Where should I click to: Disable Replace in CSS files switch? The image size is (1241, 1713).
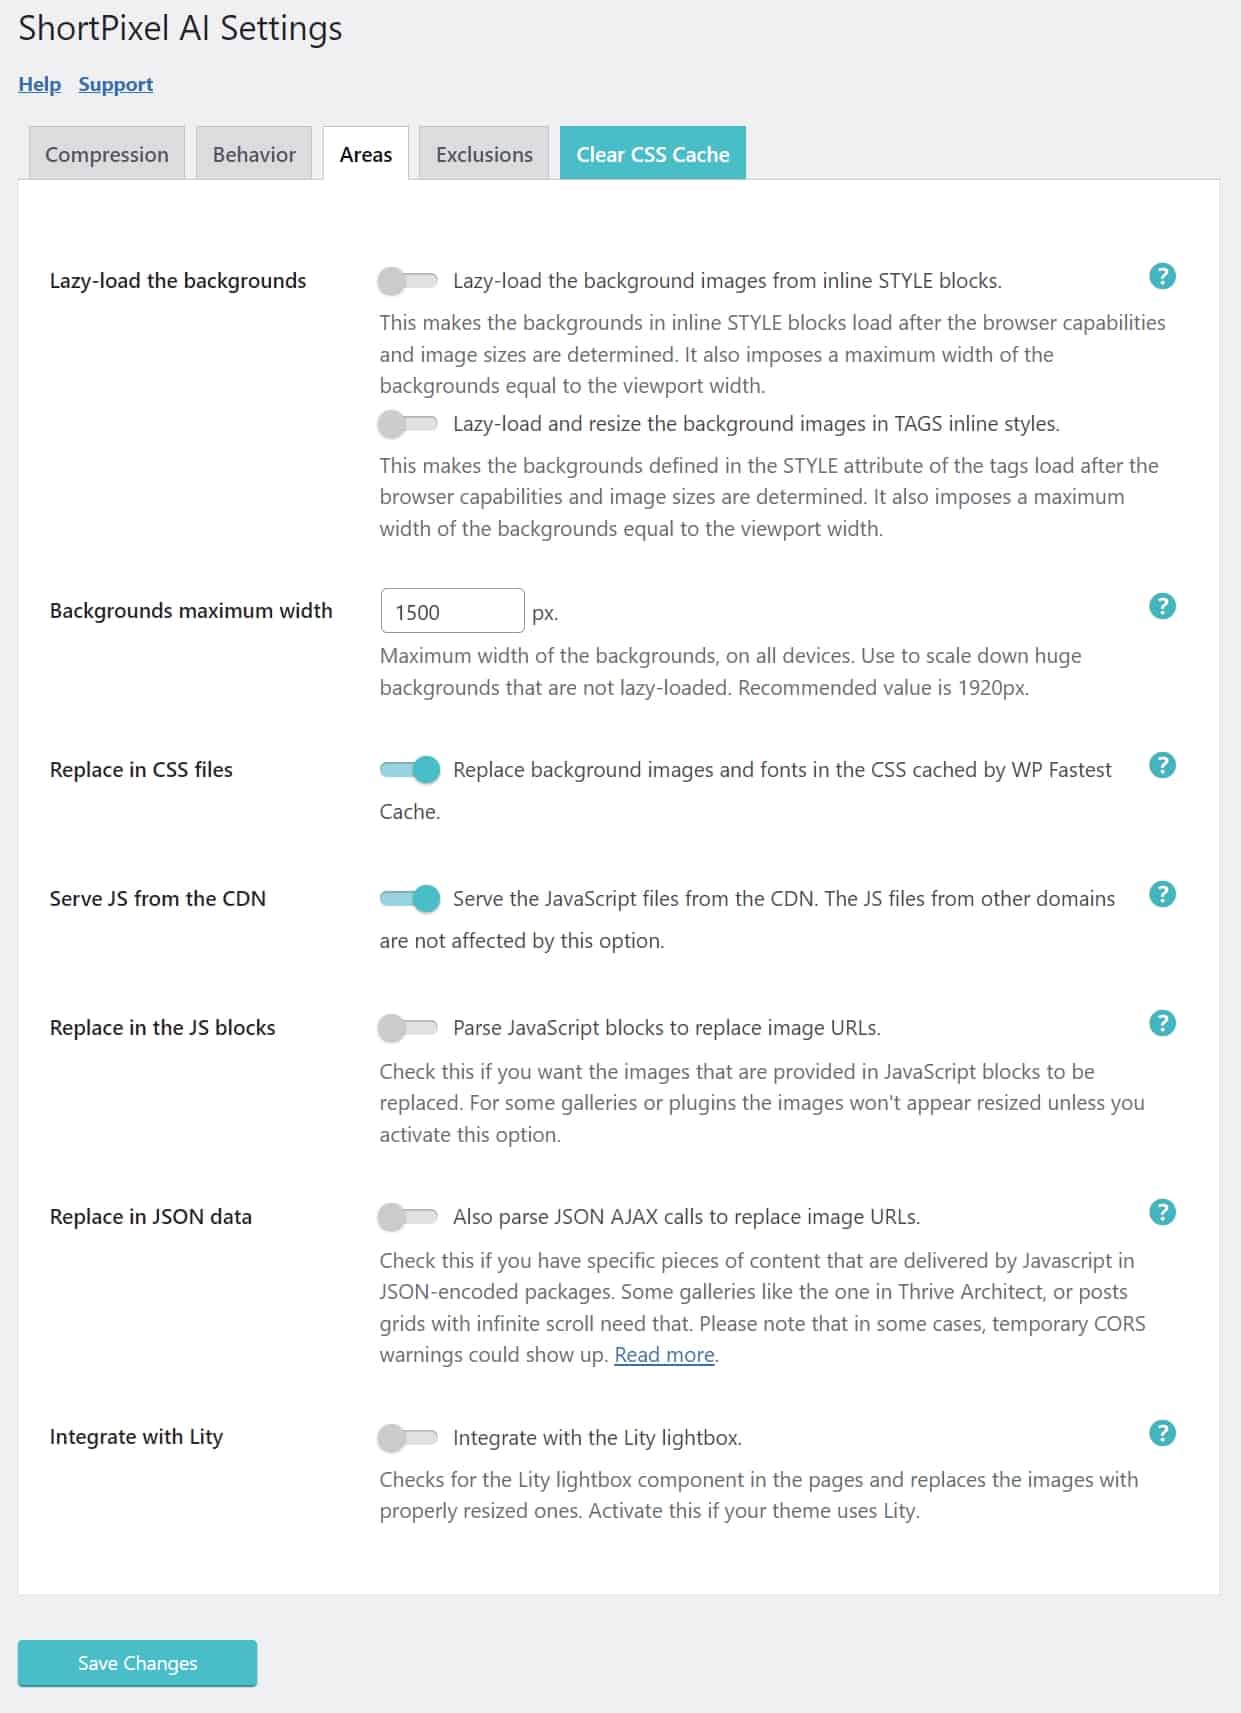coord(410,769)
